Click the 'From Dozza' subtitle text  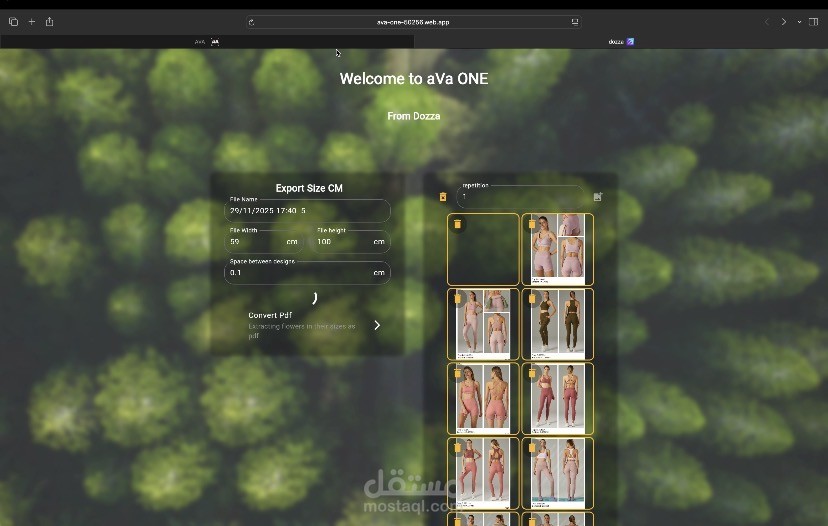point(413,116)
